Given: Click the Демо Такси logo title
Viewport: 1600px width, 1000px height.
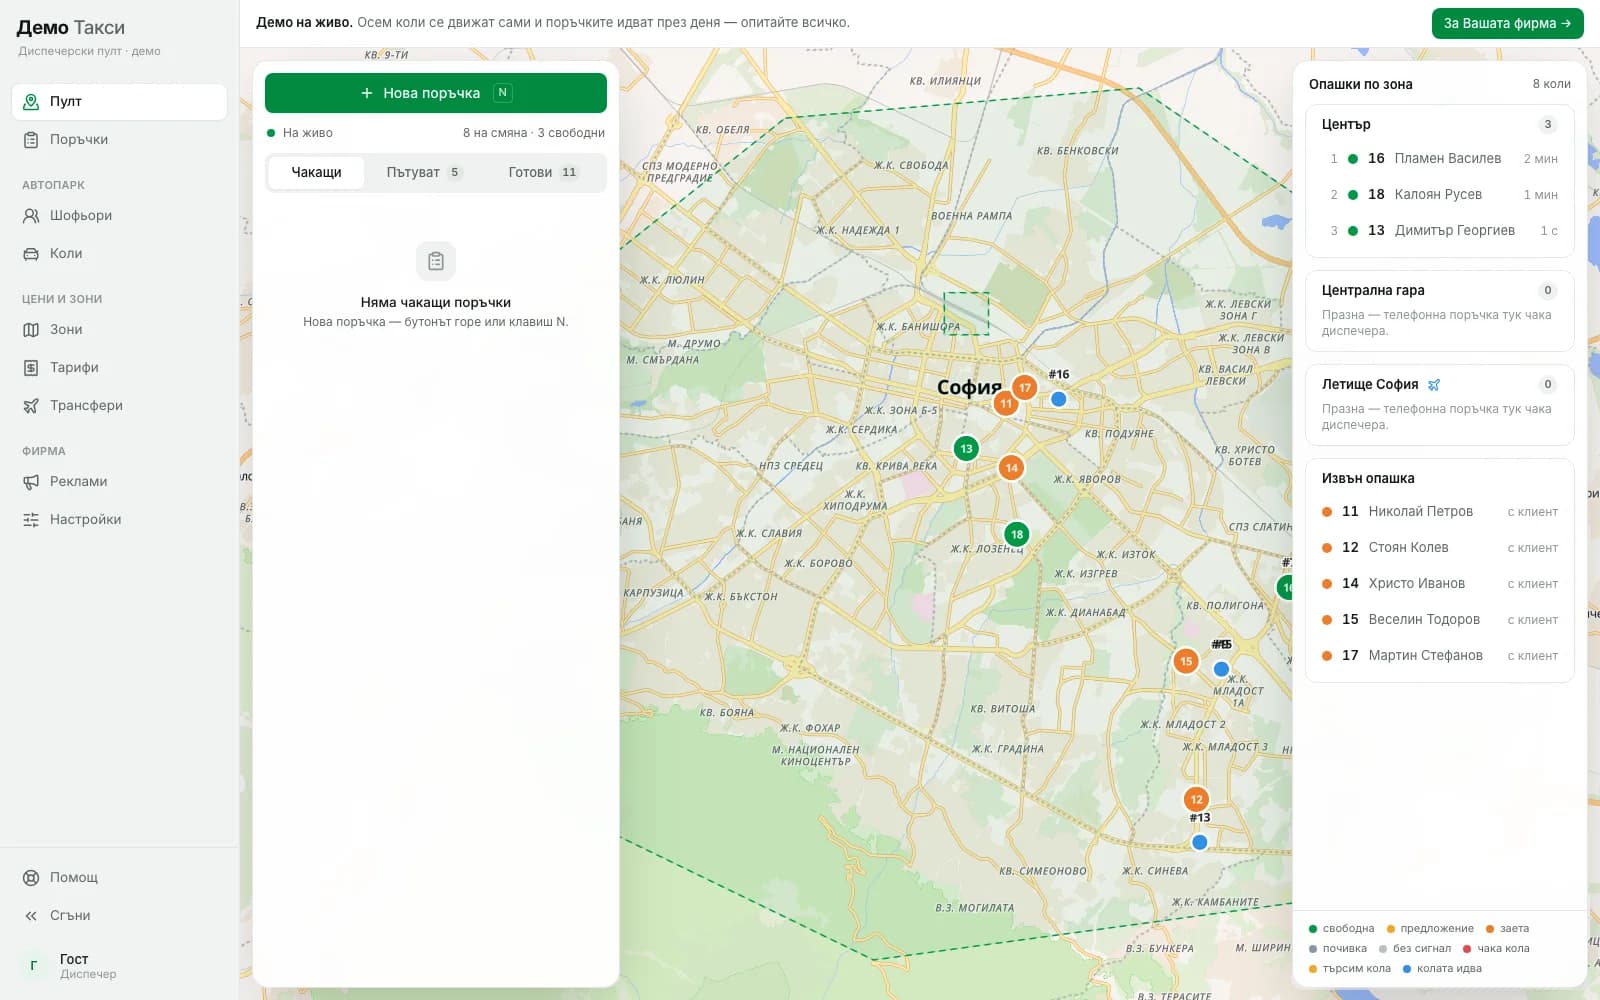Looking at the screenshot, I should point(71,27).
